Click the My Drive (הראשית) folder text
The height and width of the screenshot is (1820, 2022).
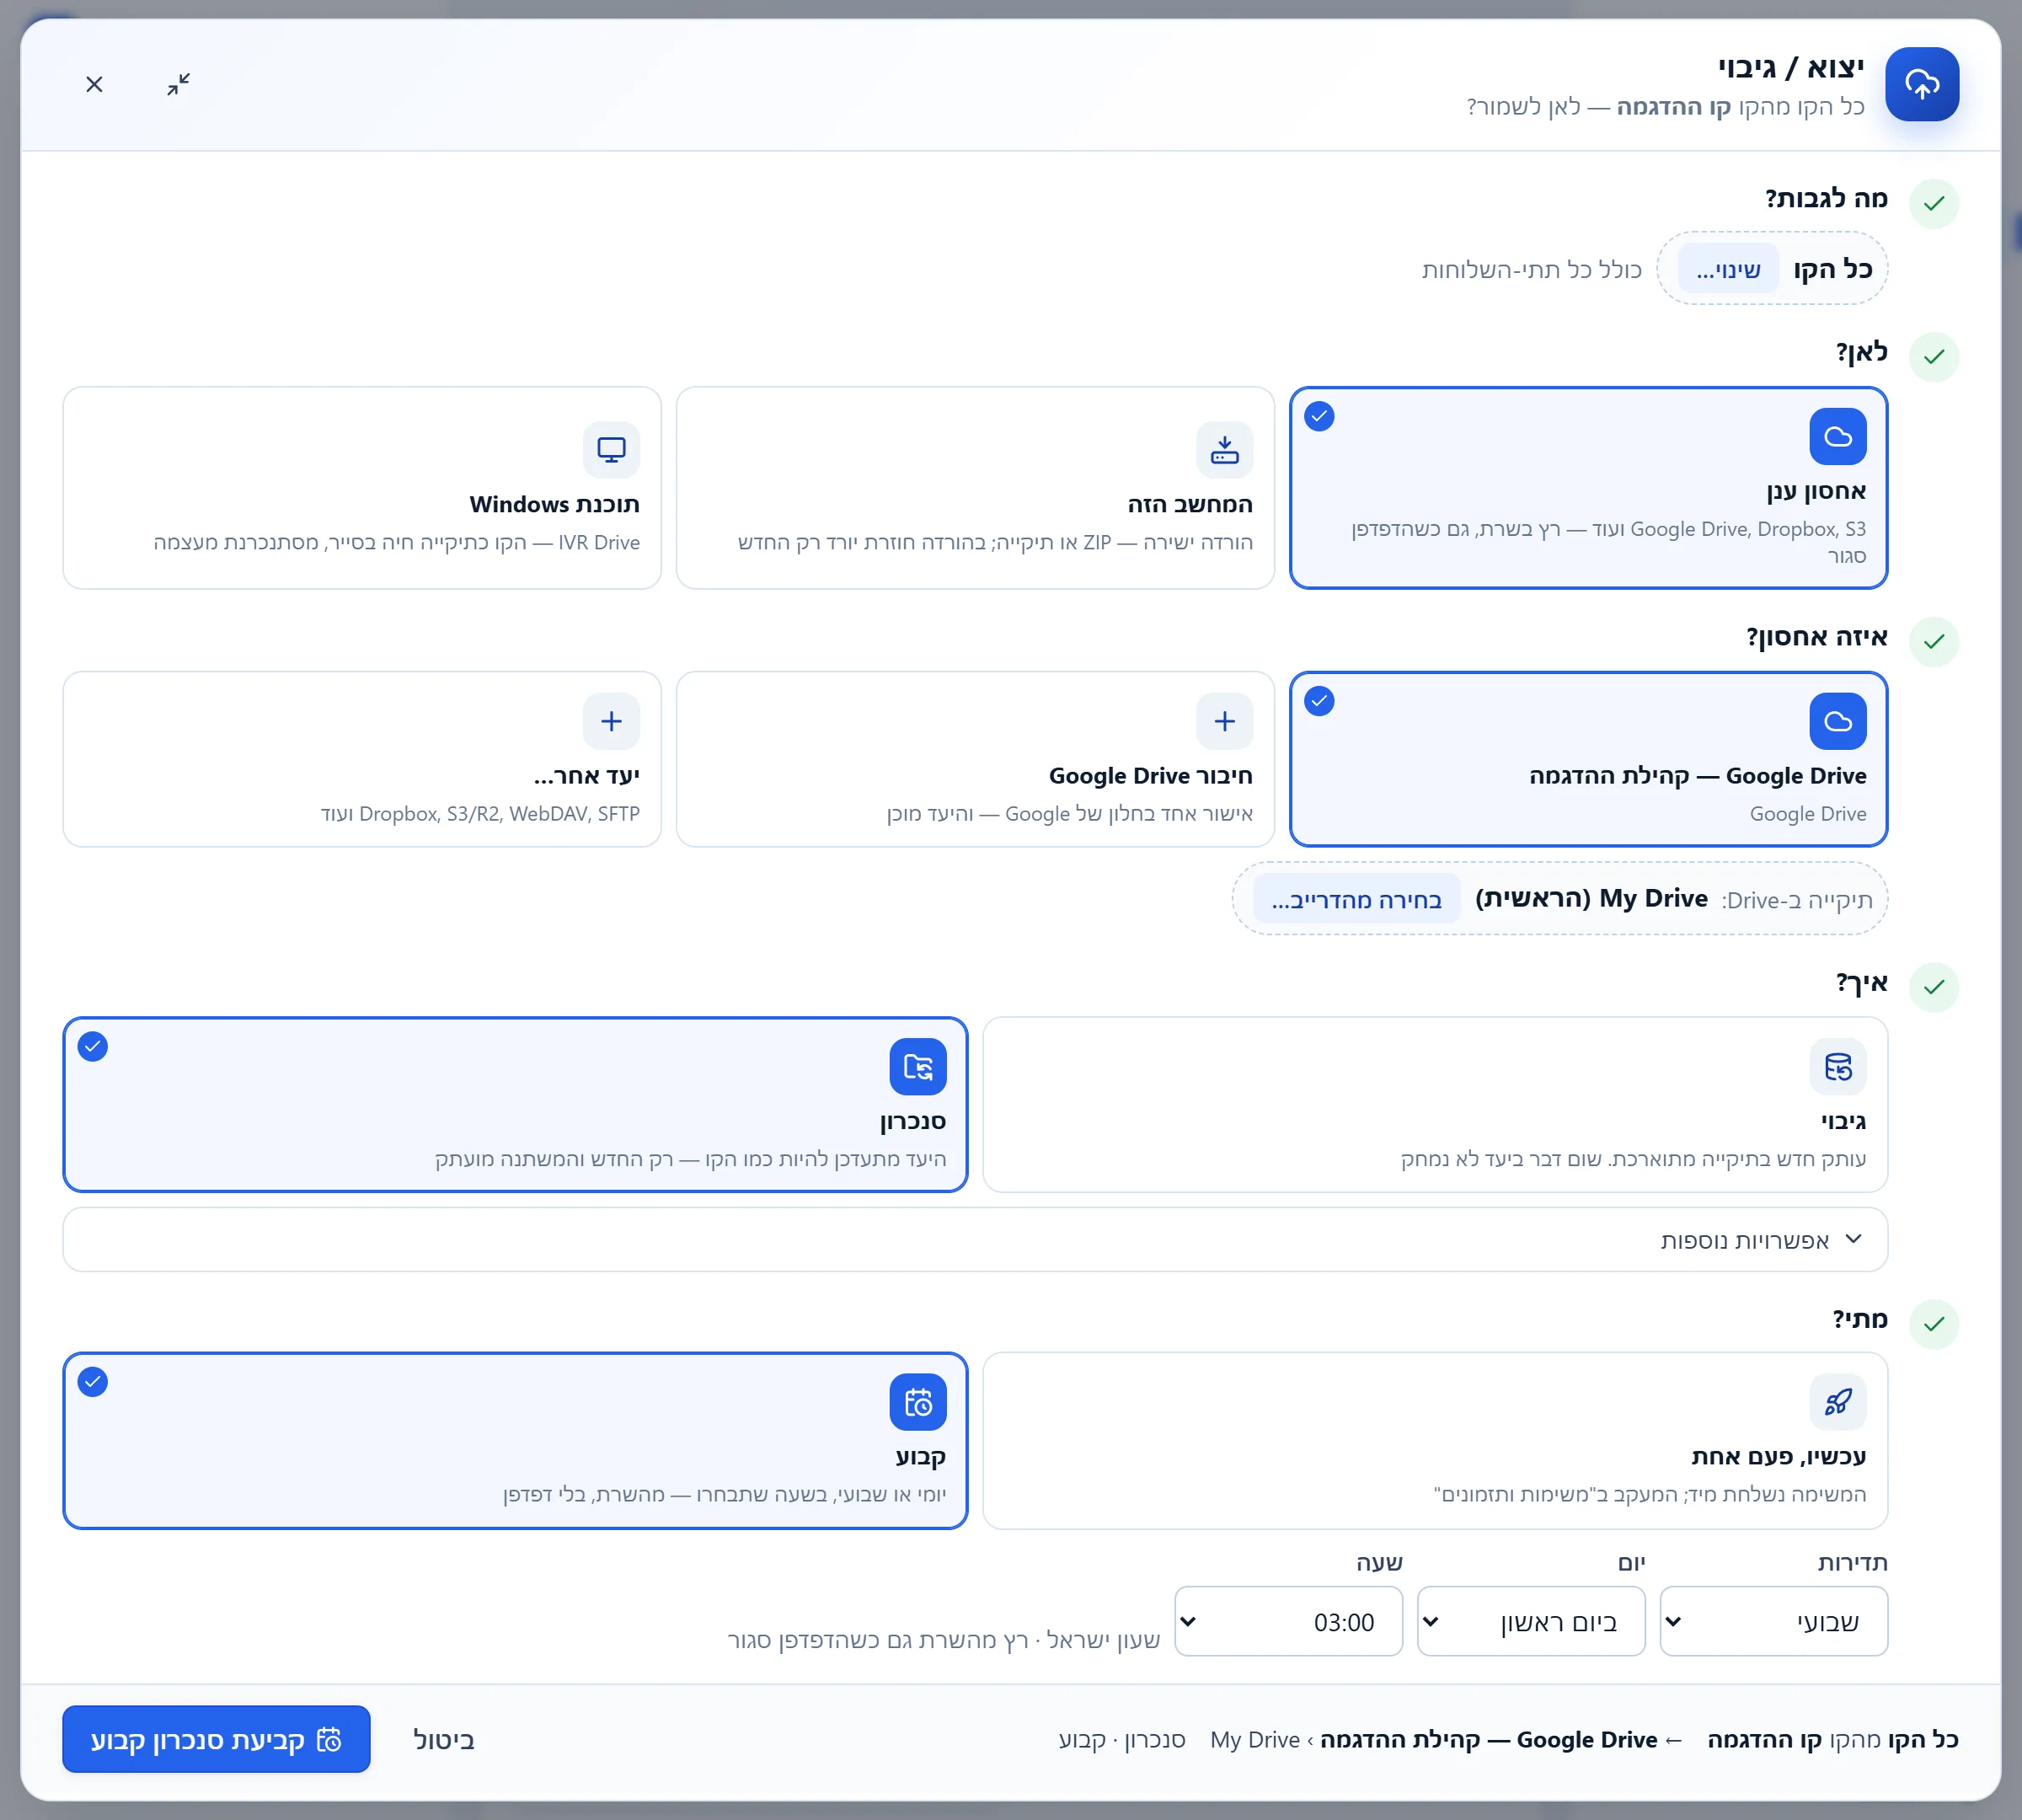pyautogui.click(x=1591, y=898)
